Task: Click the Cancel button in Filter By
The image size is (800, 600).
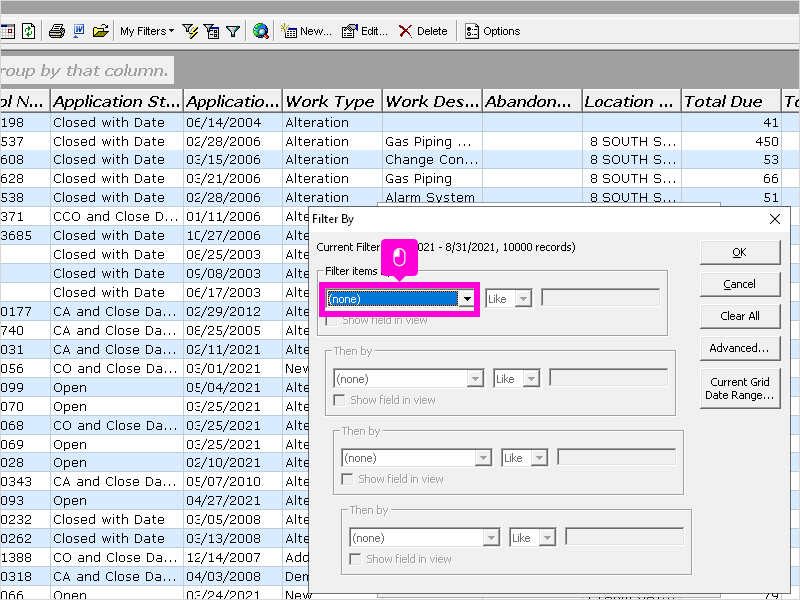Action: [740, 284]
